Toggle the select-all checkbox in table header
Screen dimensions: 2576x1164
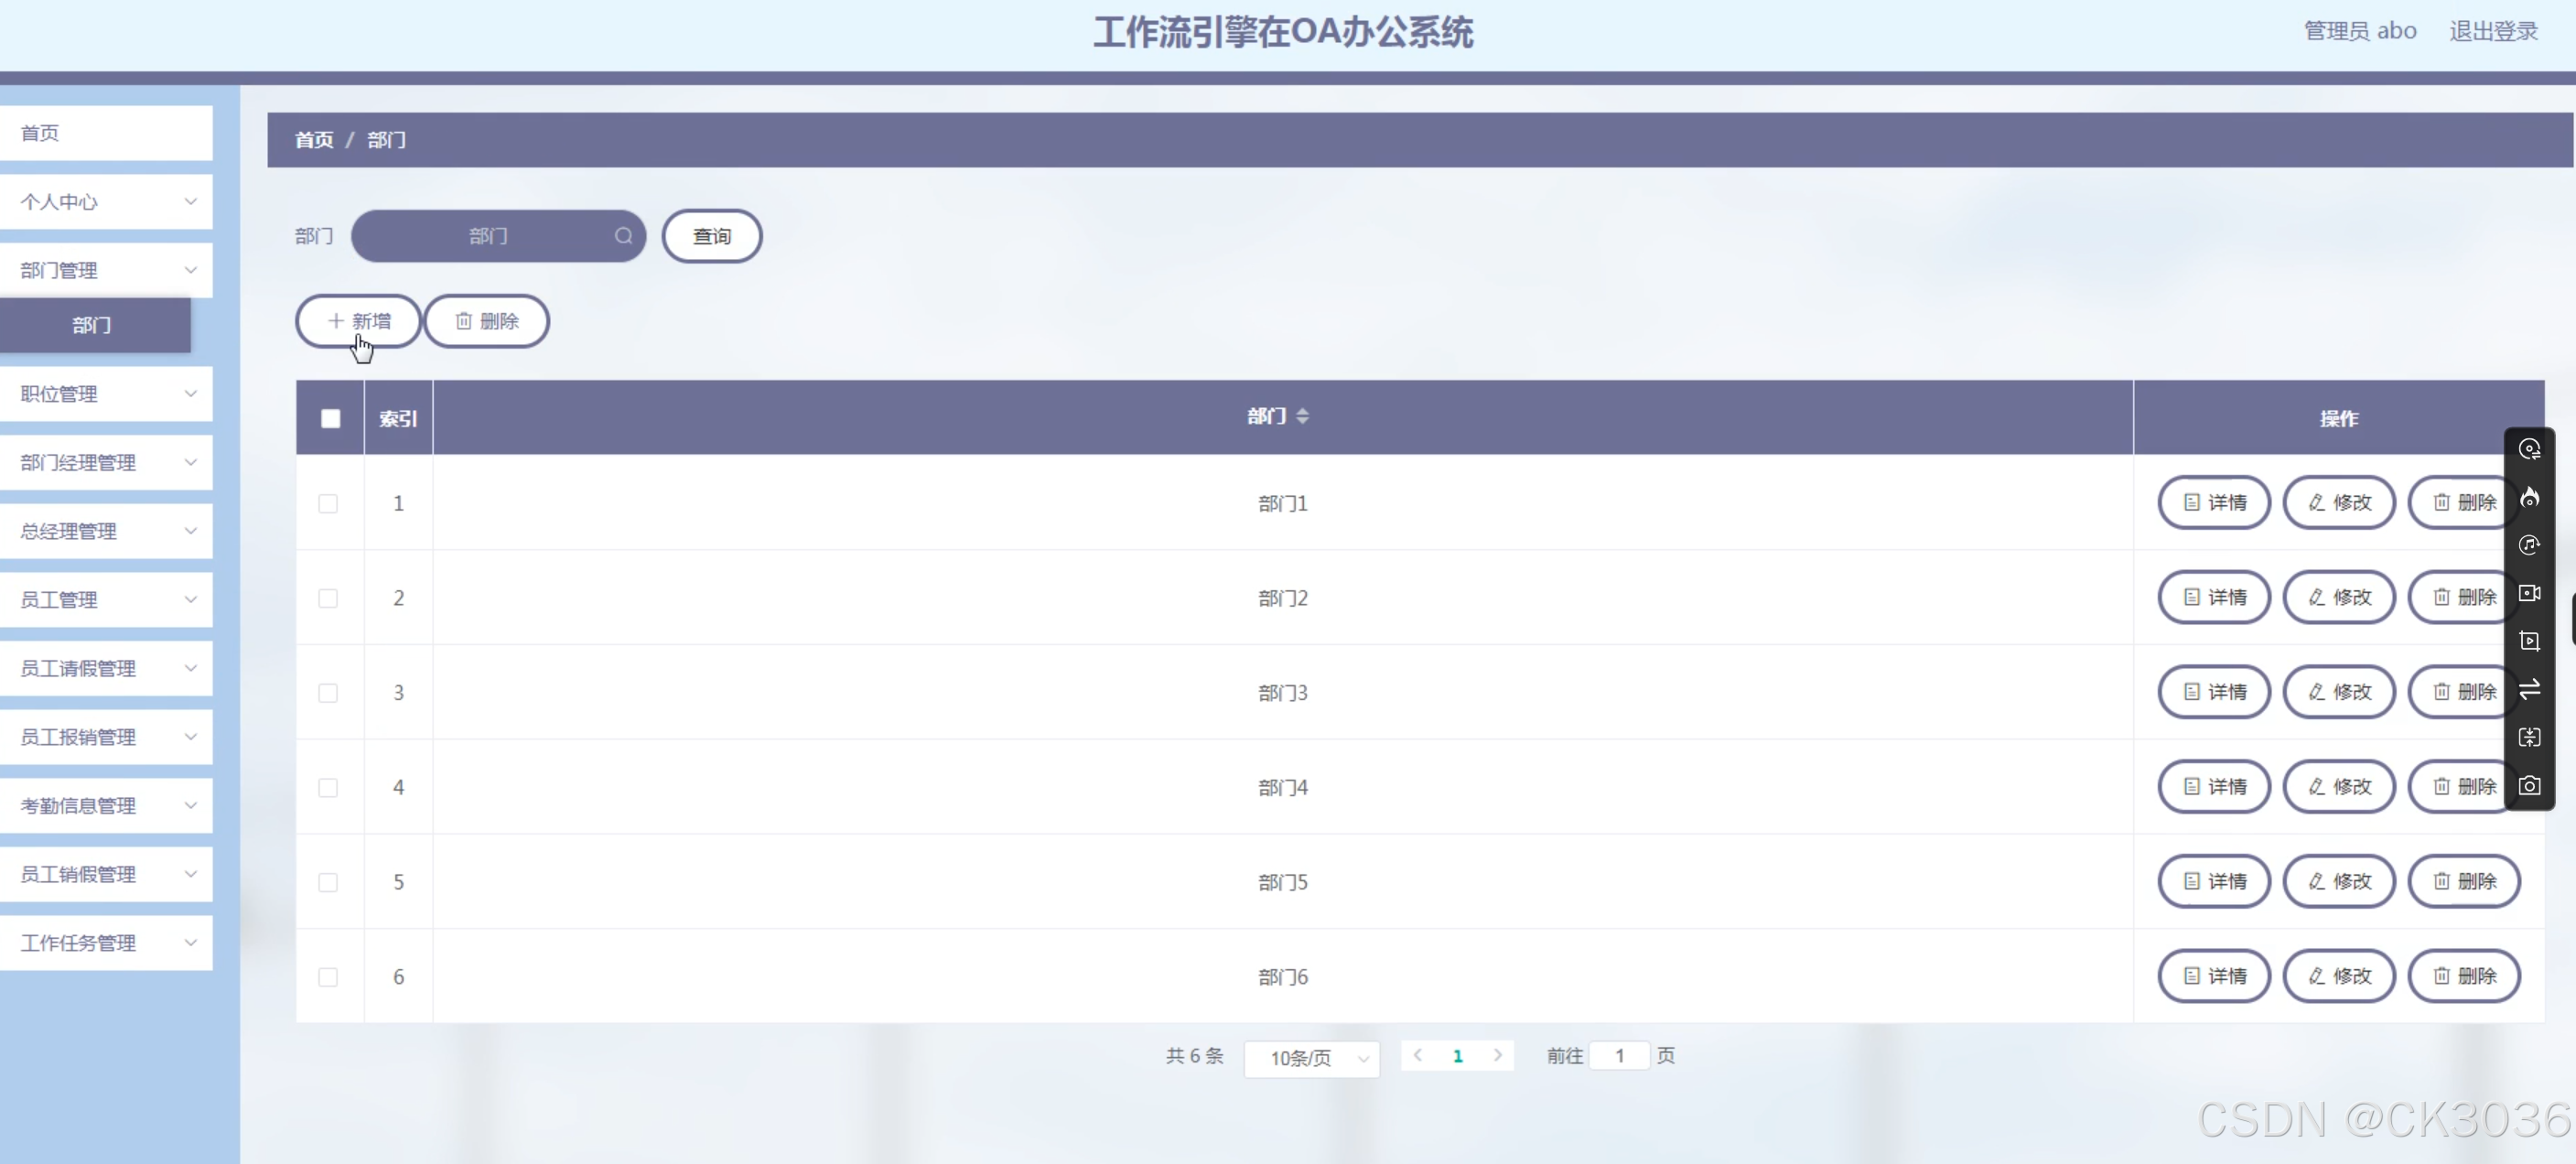coord(330,418)
